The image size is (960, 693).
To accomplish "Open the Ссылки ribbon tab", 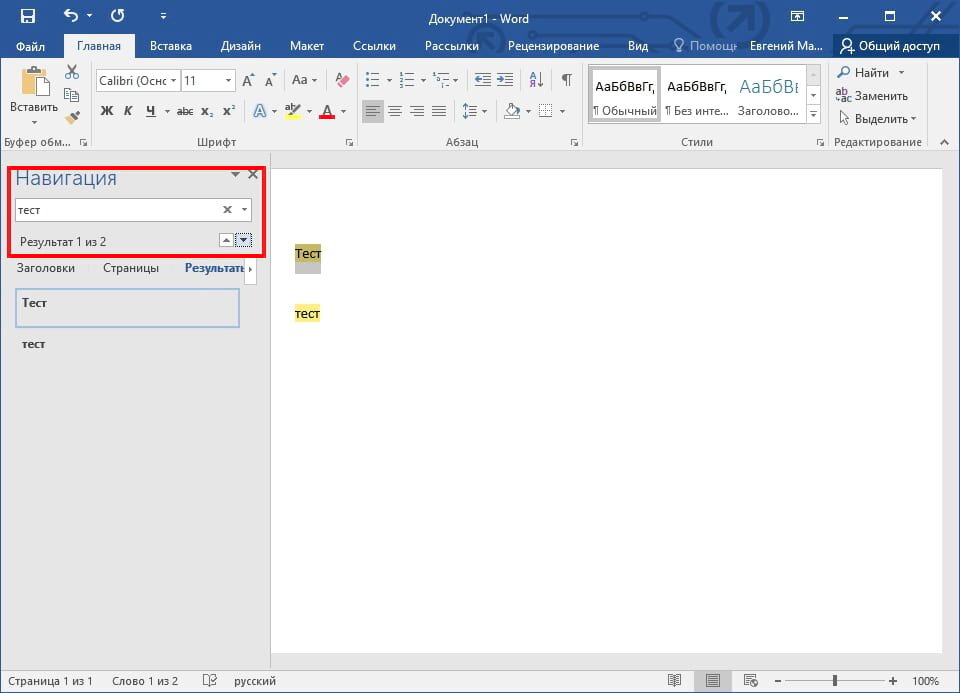I will coord(374,46).
